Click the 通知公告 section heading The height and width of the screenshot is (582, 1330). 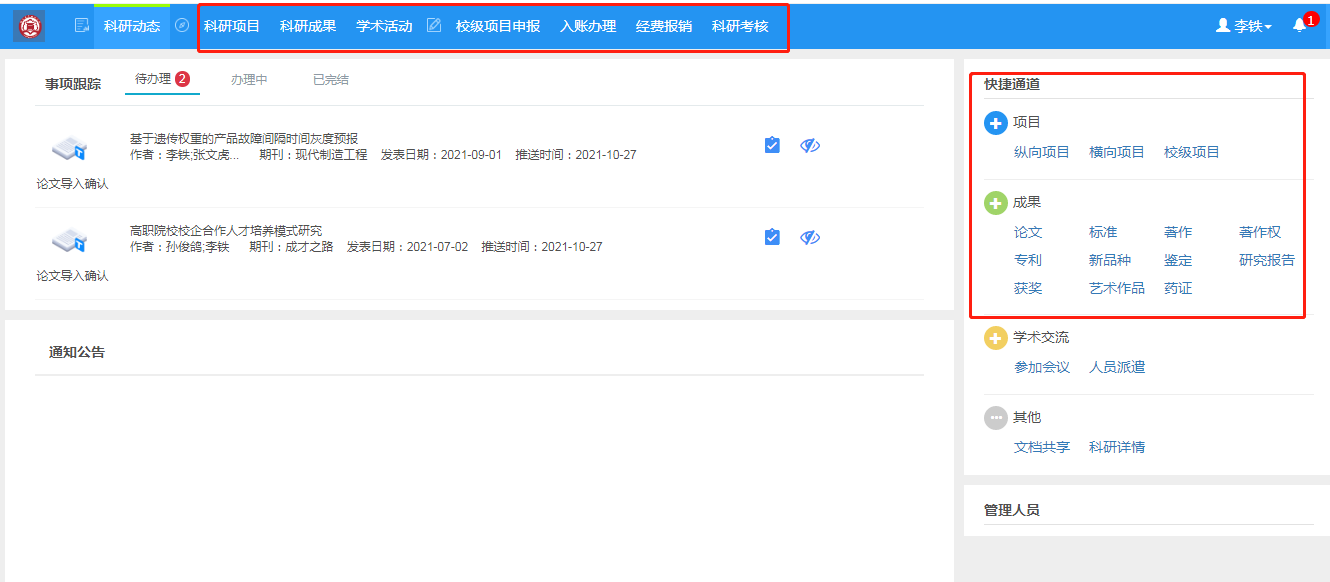(77, 352)
